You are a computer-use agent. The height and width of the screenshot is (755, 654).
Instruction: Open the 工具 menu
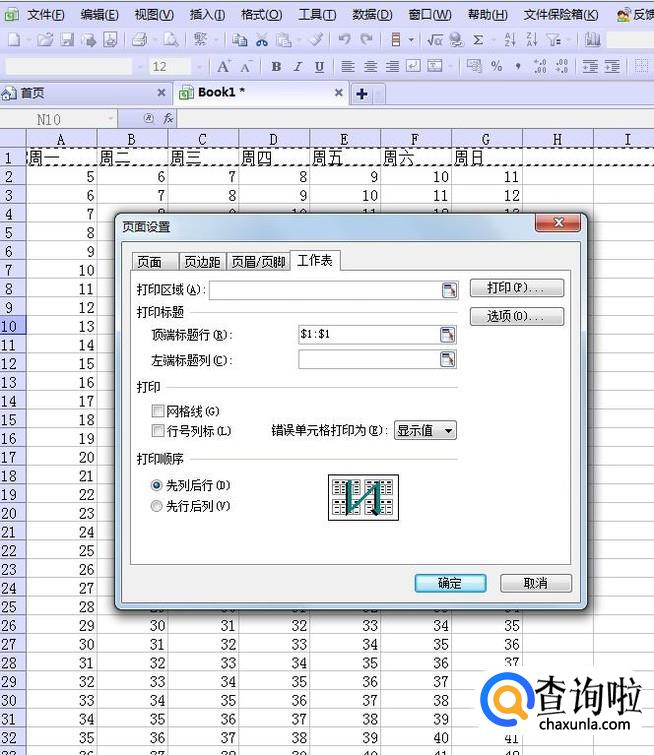tap(317, 15)
